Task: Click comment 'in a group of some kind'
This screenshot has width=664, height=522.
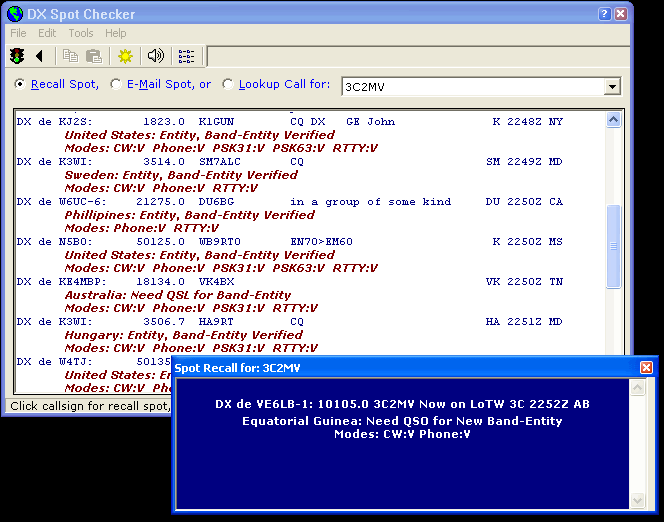Action: coord(371,202)
